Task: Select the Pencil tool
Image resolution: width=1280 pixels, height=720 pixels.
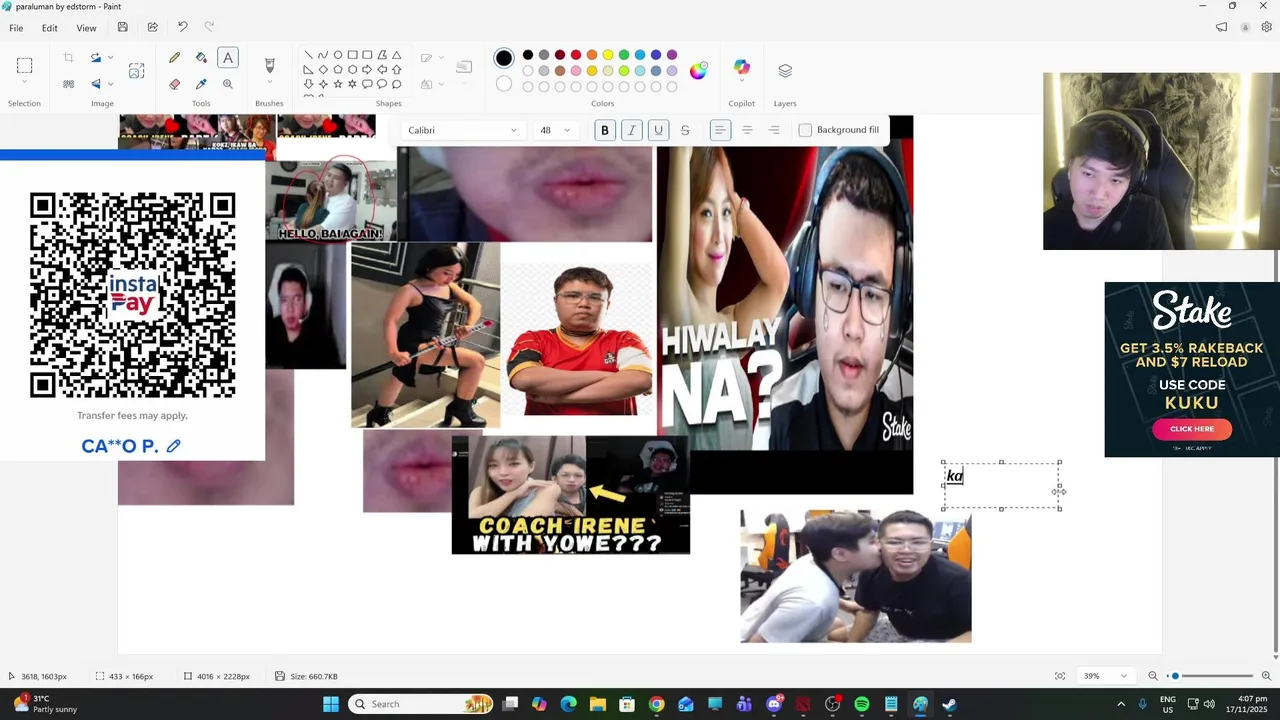Action: [175, 58]
